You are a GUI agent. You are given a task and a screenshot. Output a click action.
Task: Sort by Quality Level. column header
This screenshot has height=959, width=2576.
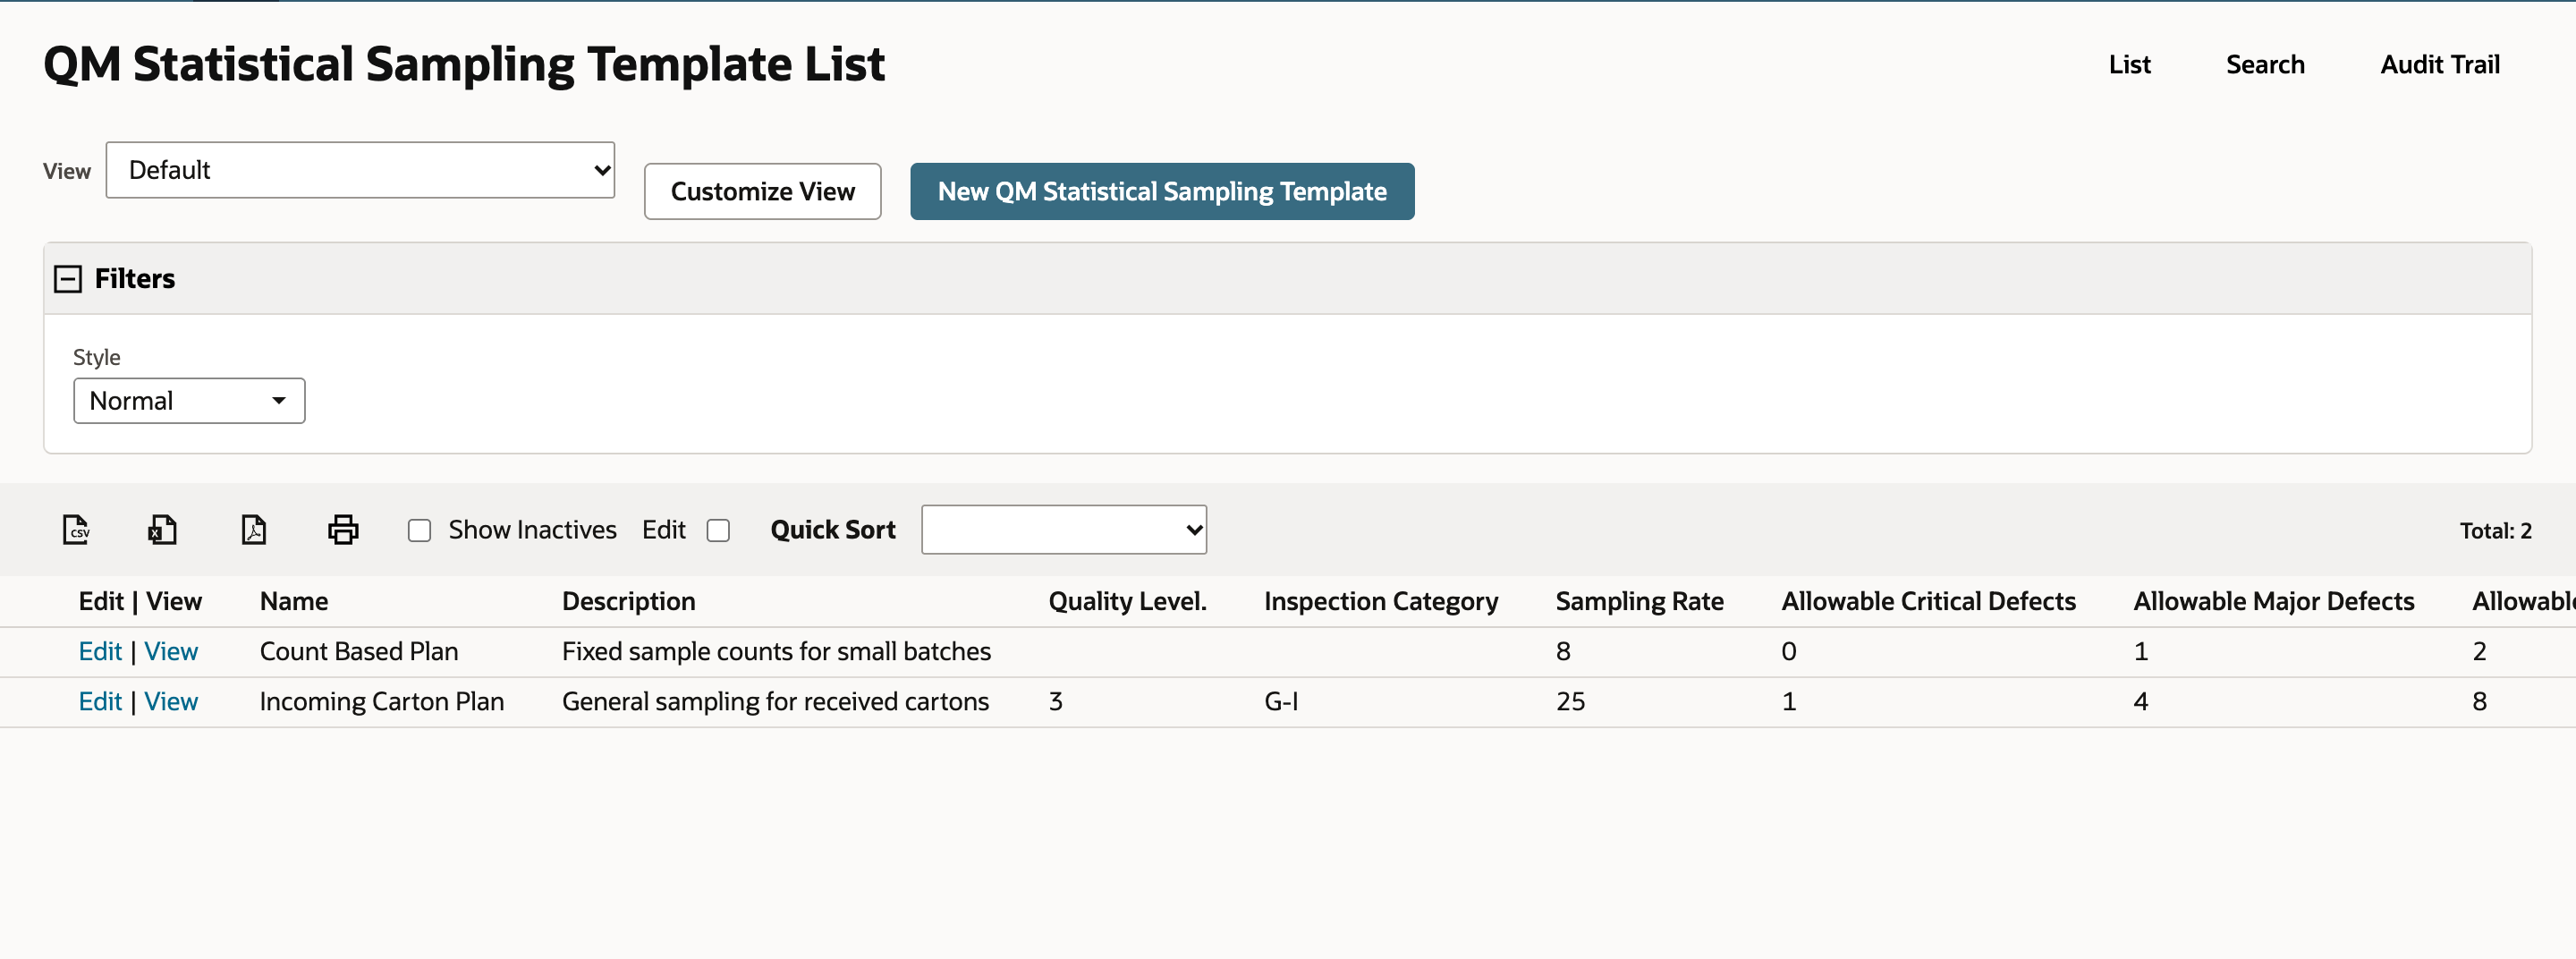pyautogui.click(x=1127, y=601)
